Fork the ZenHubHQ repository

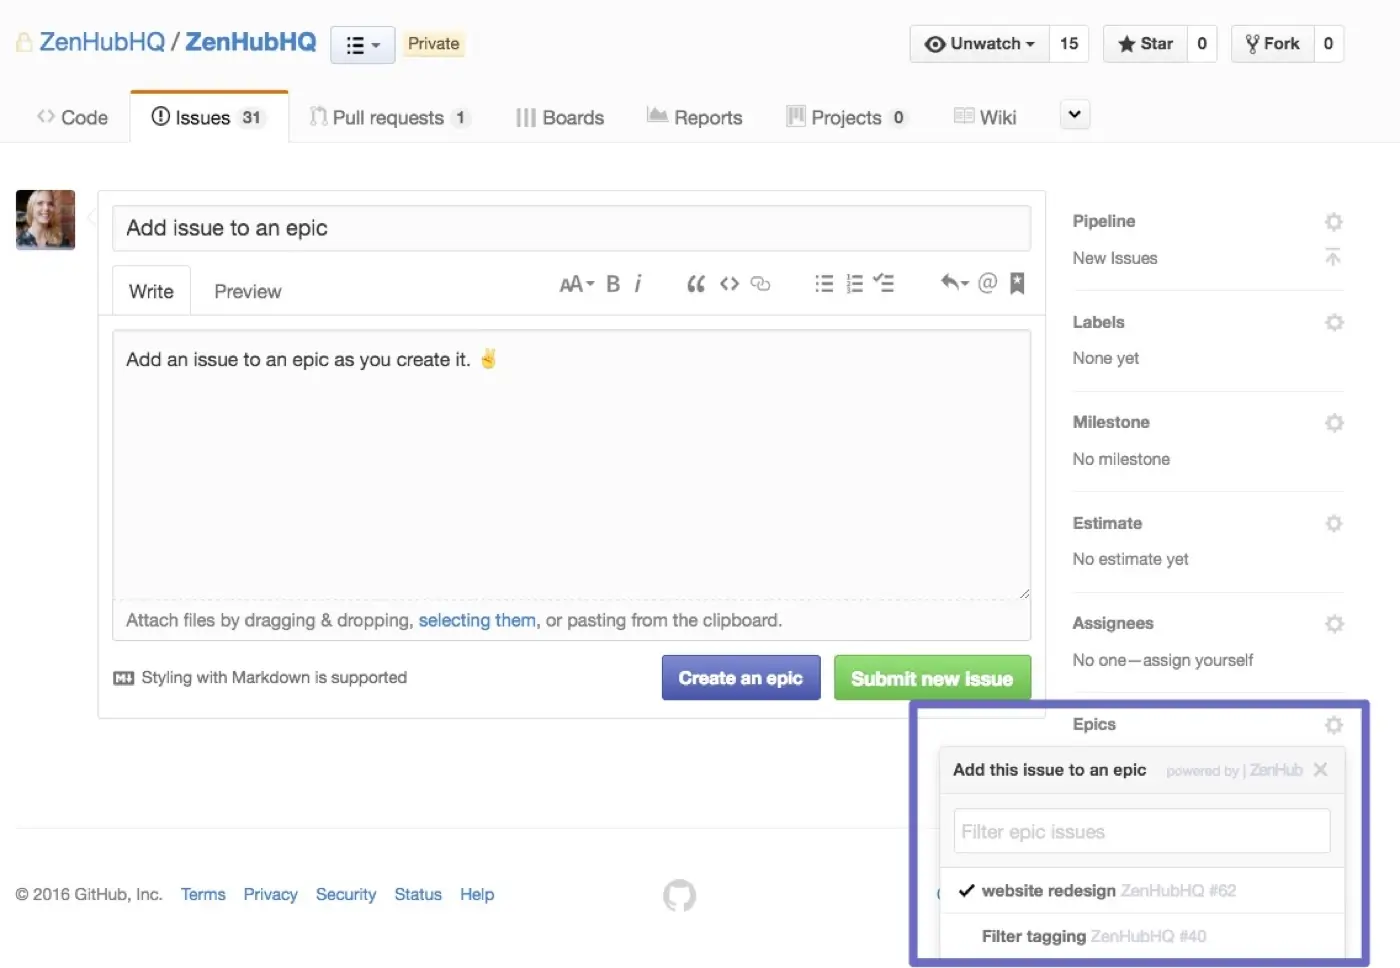pyautogui.click(x=1272, y=44)
